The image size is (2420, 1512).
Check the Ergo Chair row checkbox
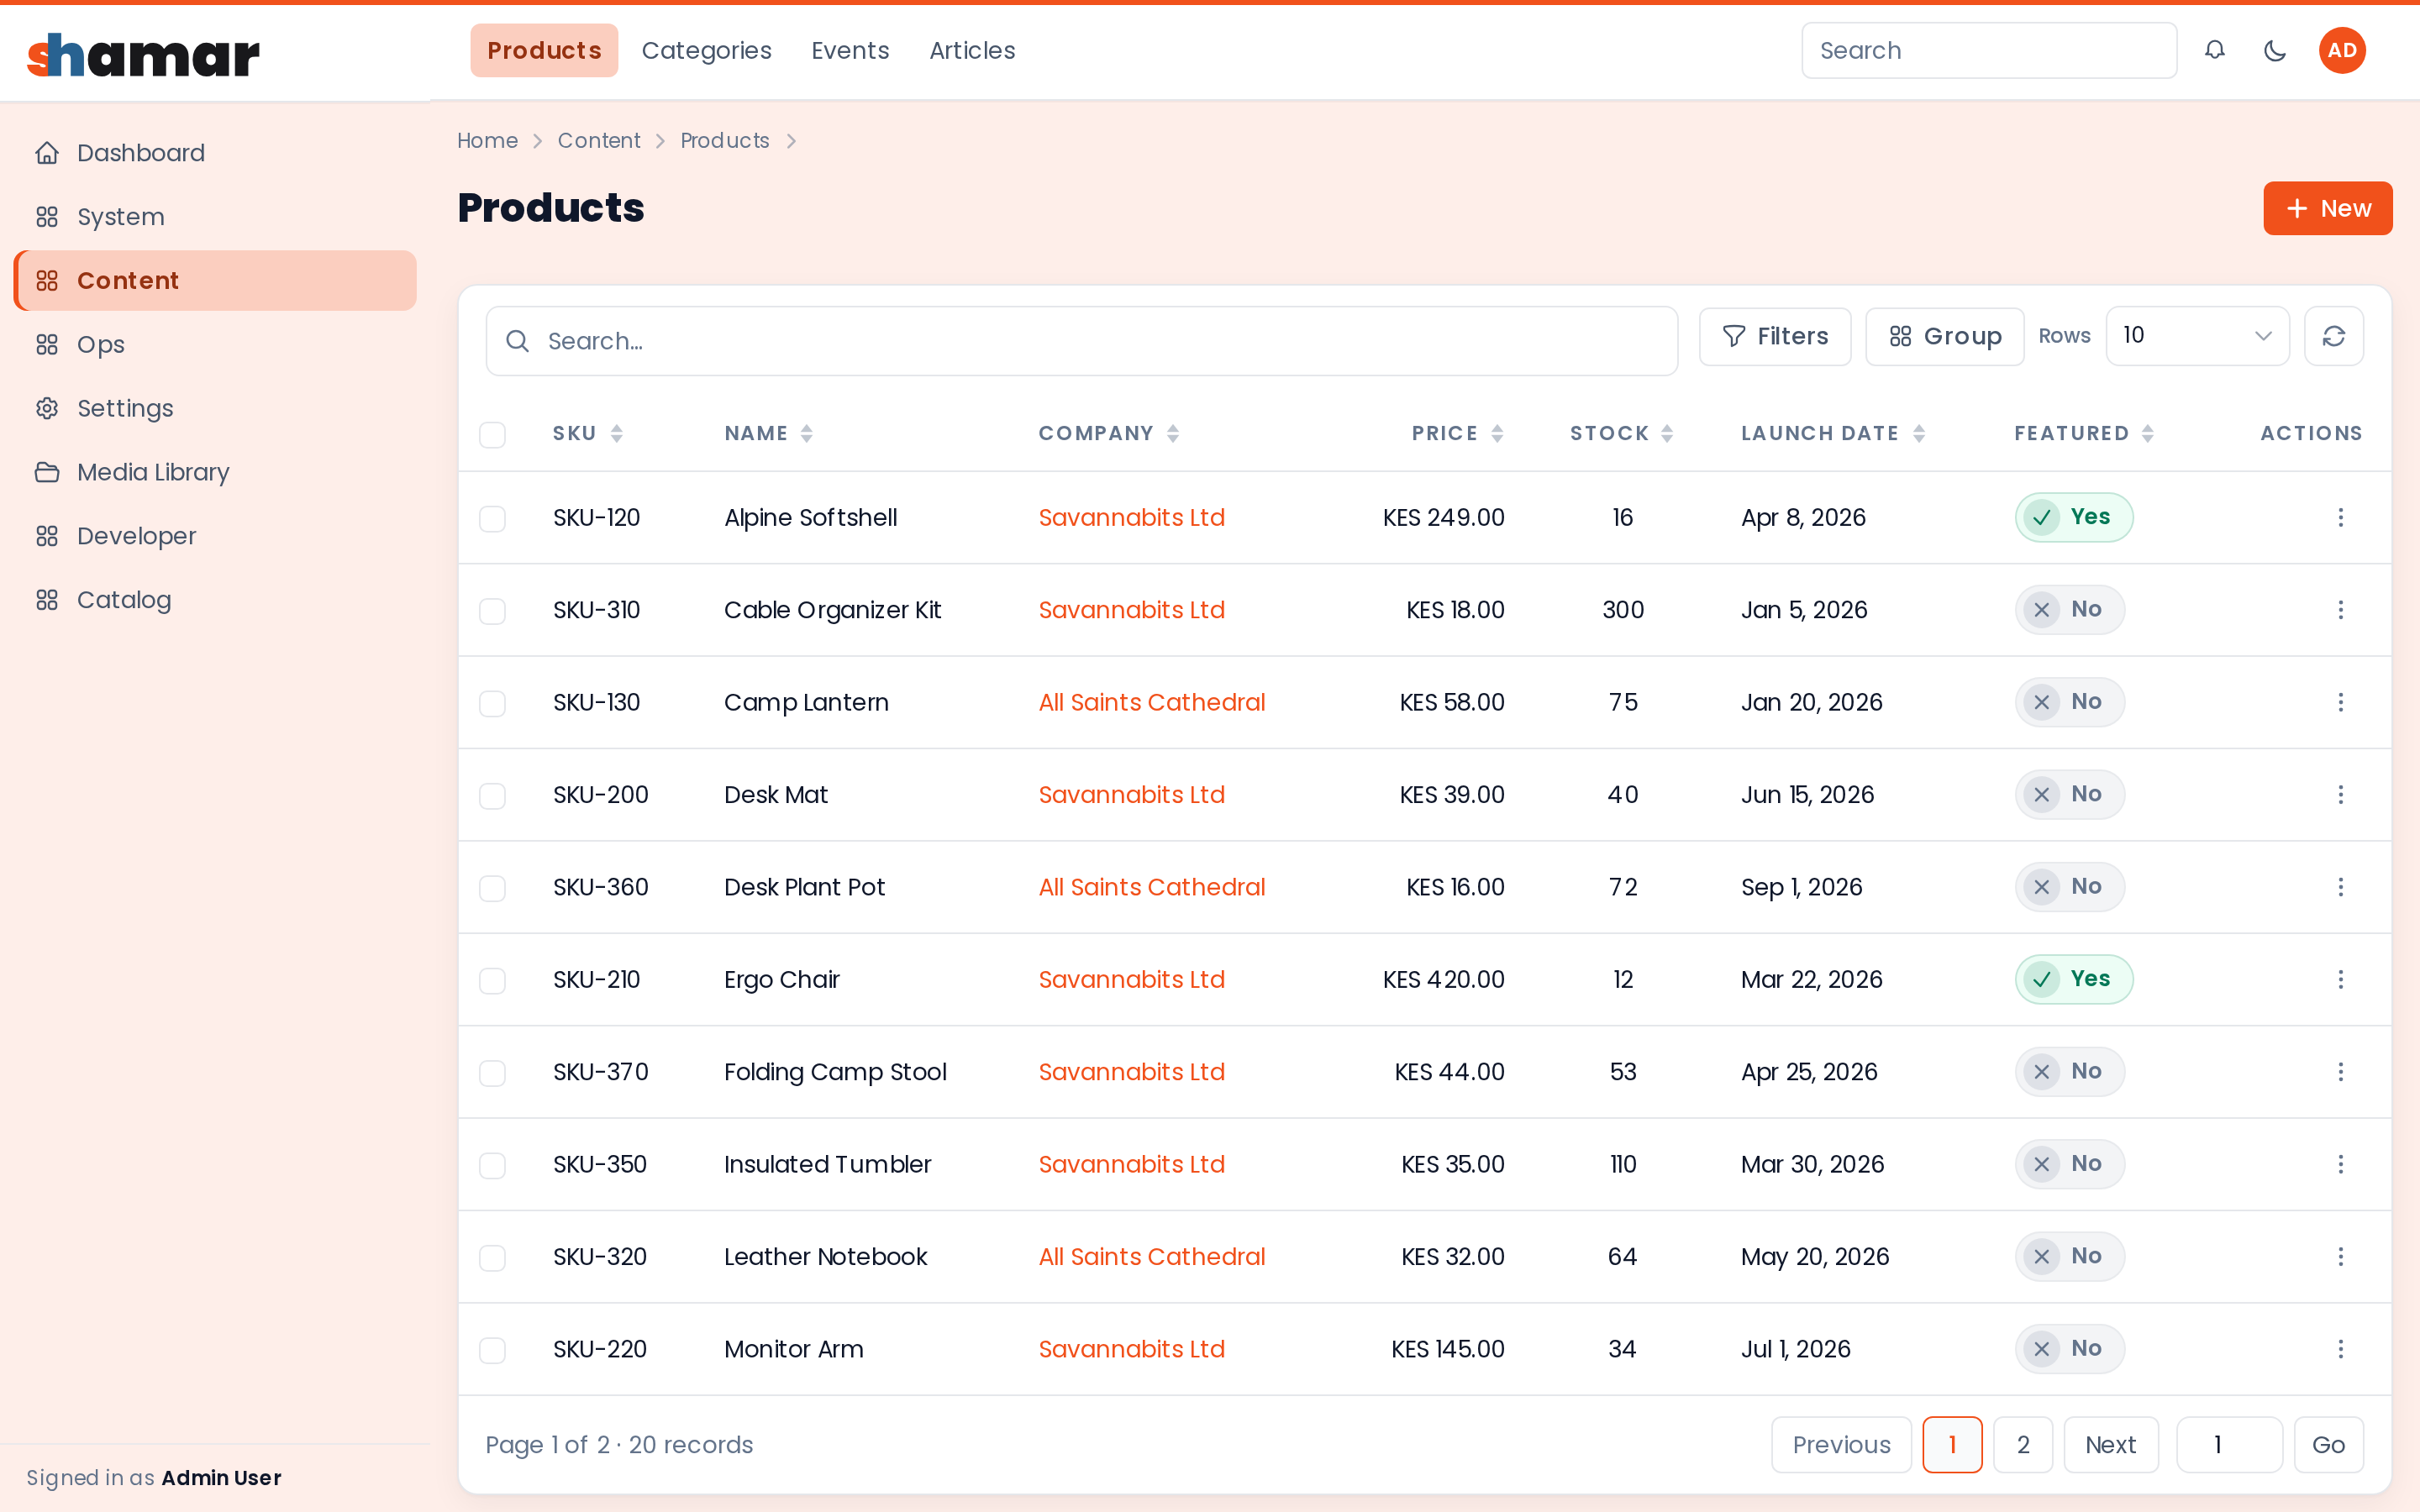pyautogui.click(x=492, y=980)
